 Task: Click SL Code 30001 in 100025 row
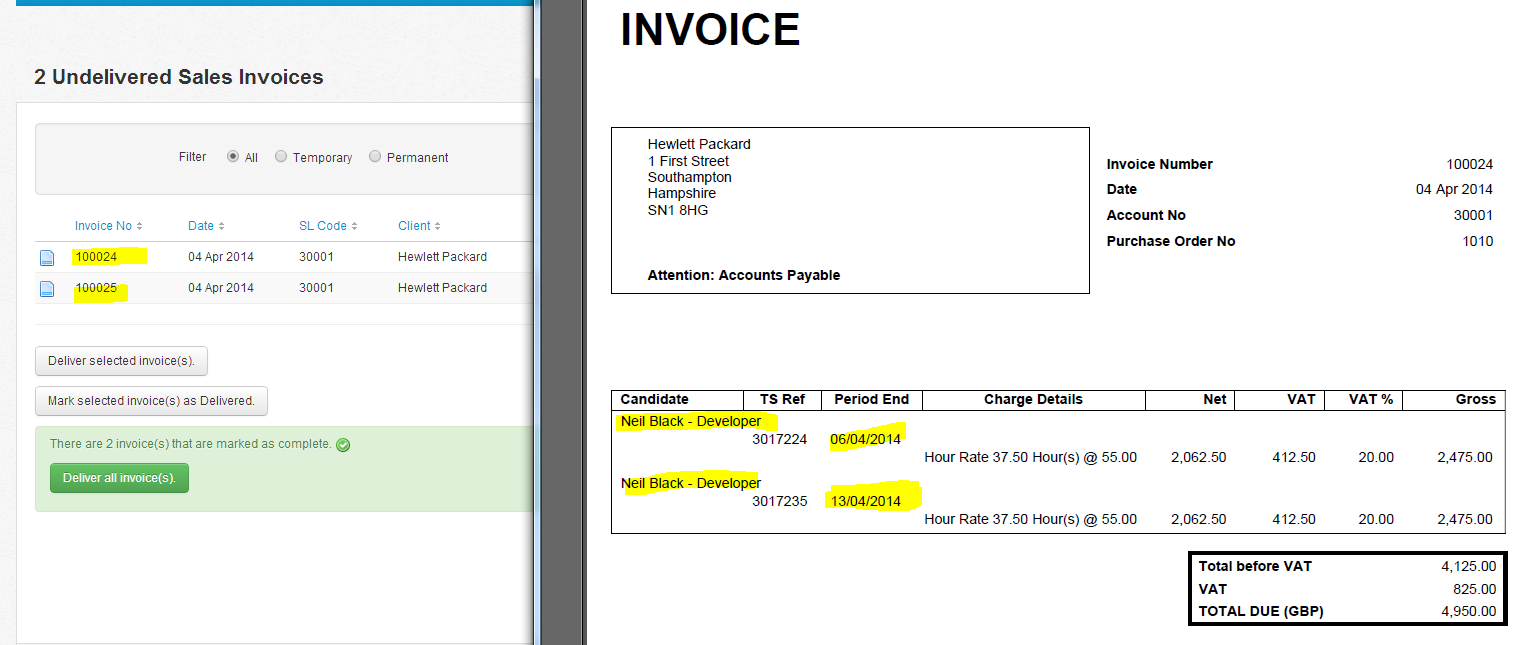(x=316, y=288)
